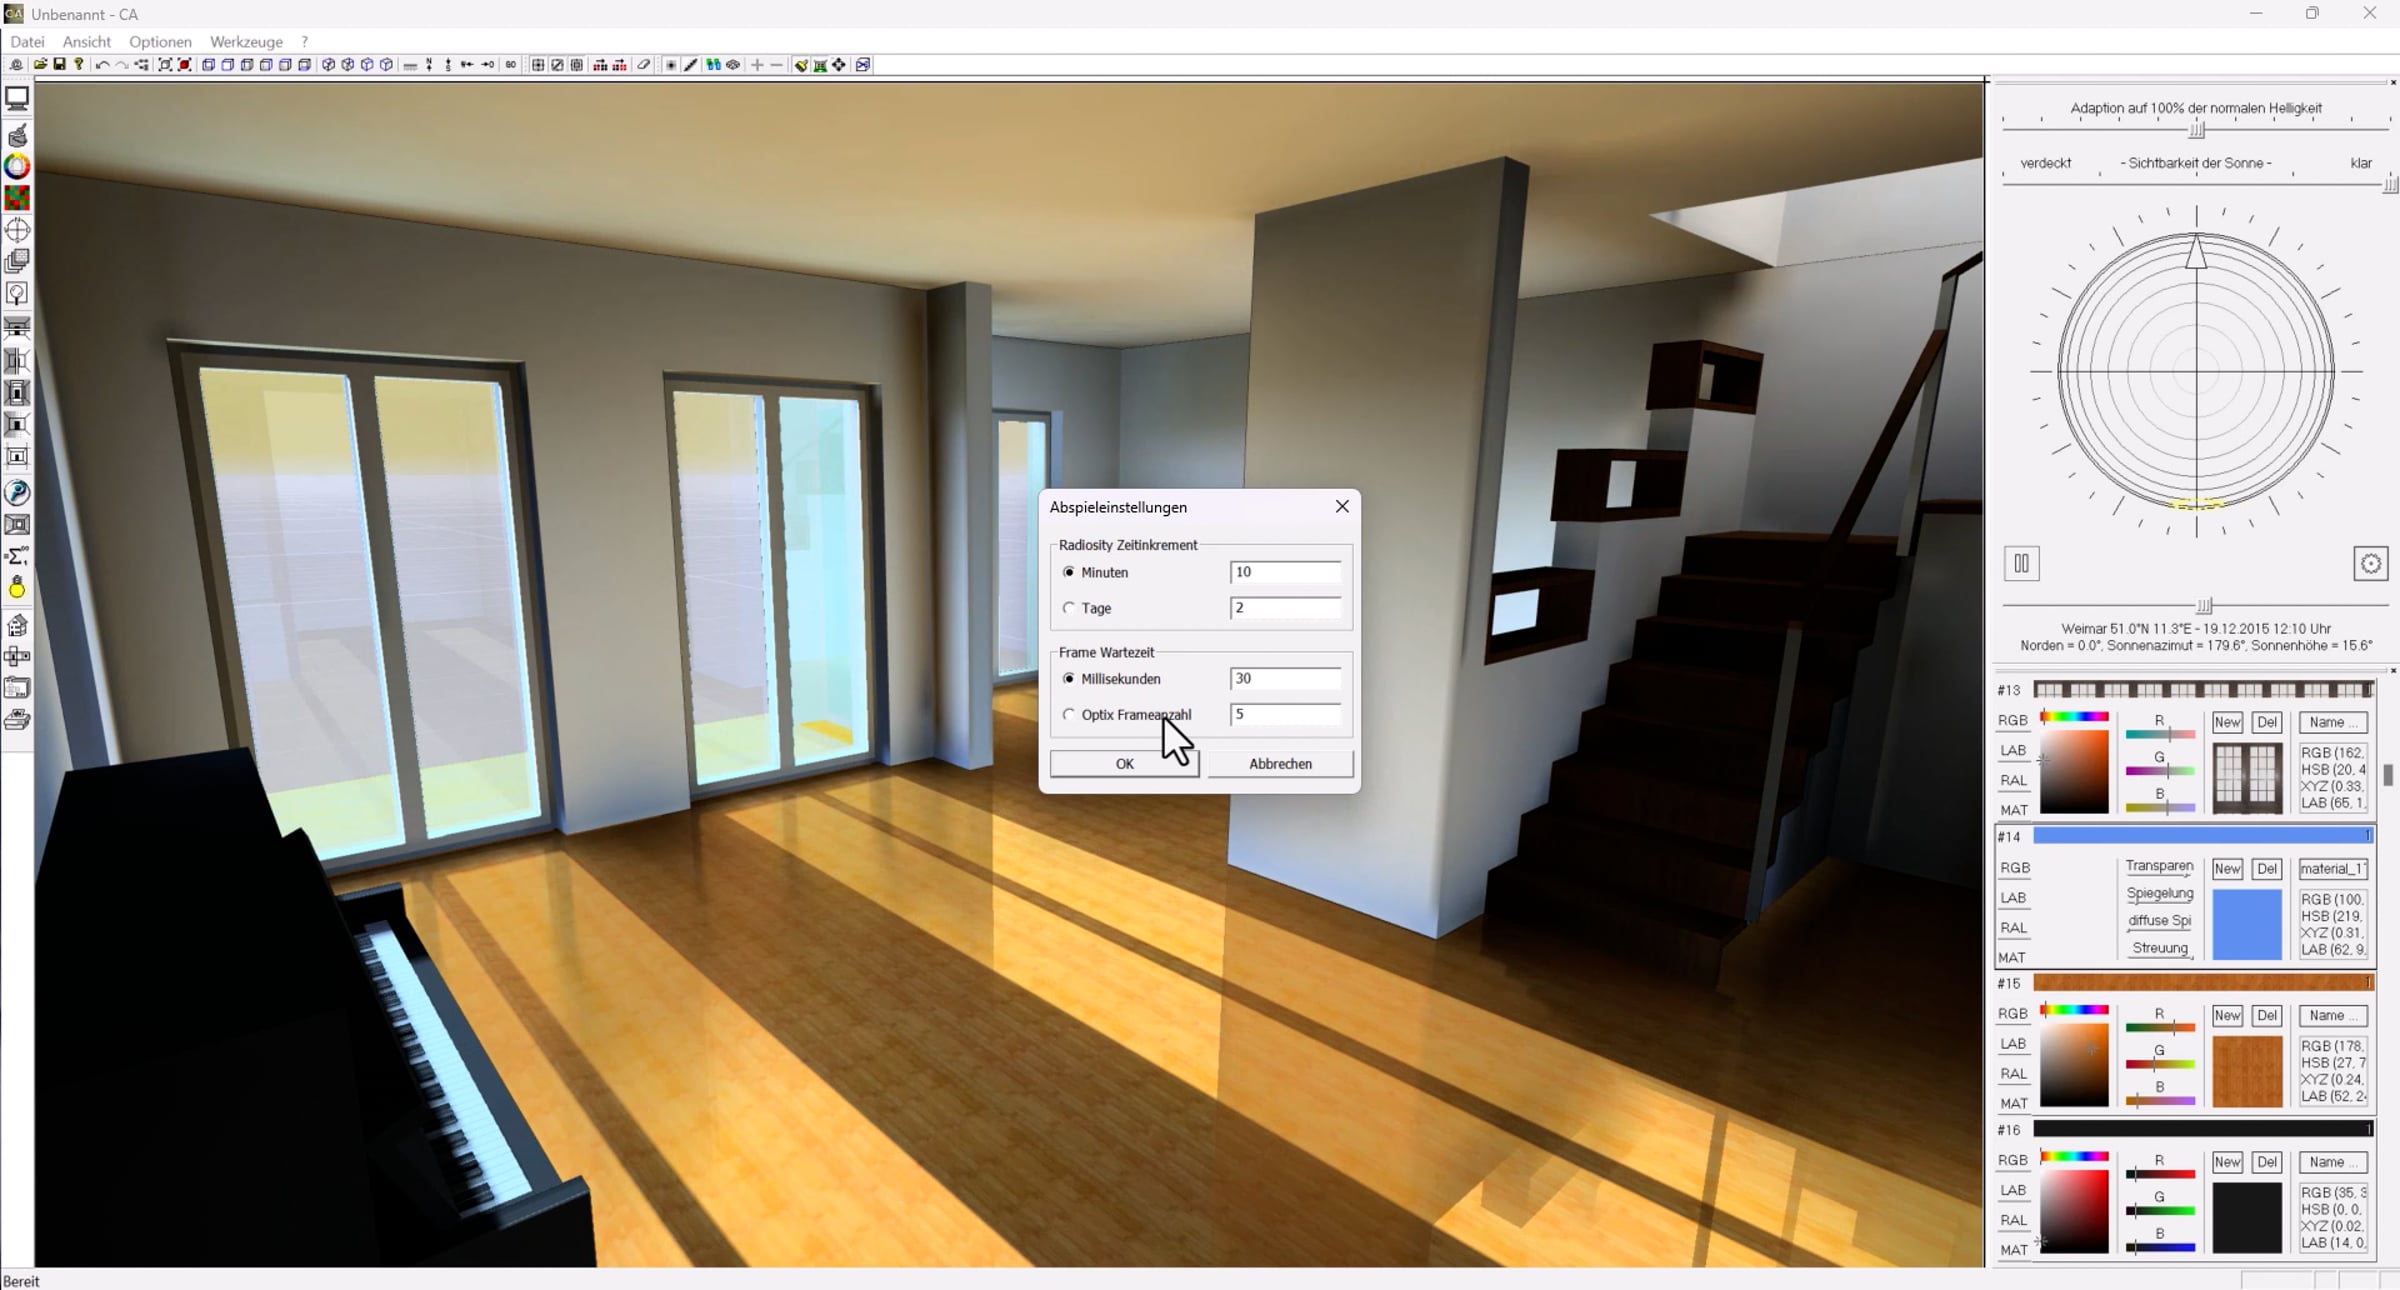Click the Minuten value input field
The width and height of the screenshot is (2400, 1290).
pyautogui.click(x=1285, y=572)
